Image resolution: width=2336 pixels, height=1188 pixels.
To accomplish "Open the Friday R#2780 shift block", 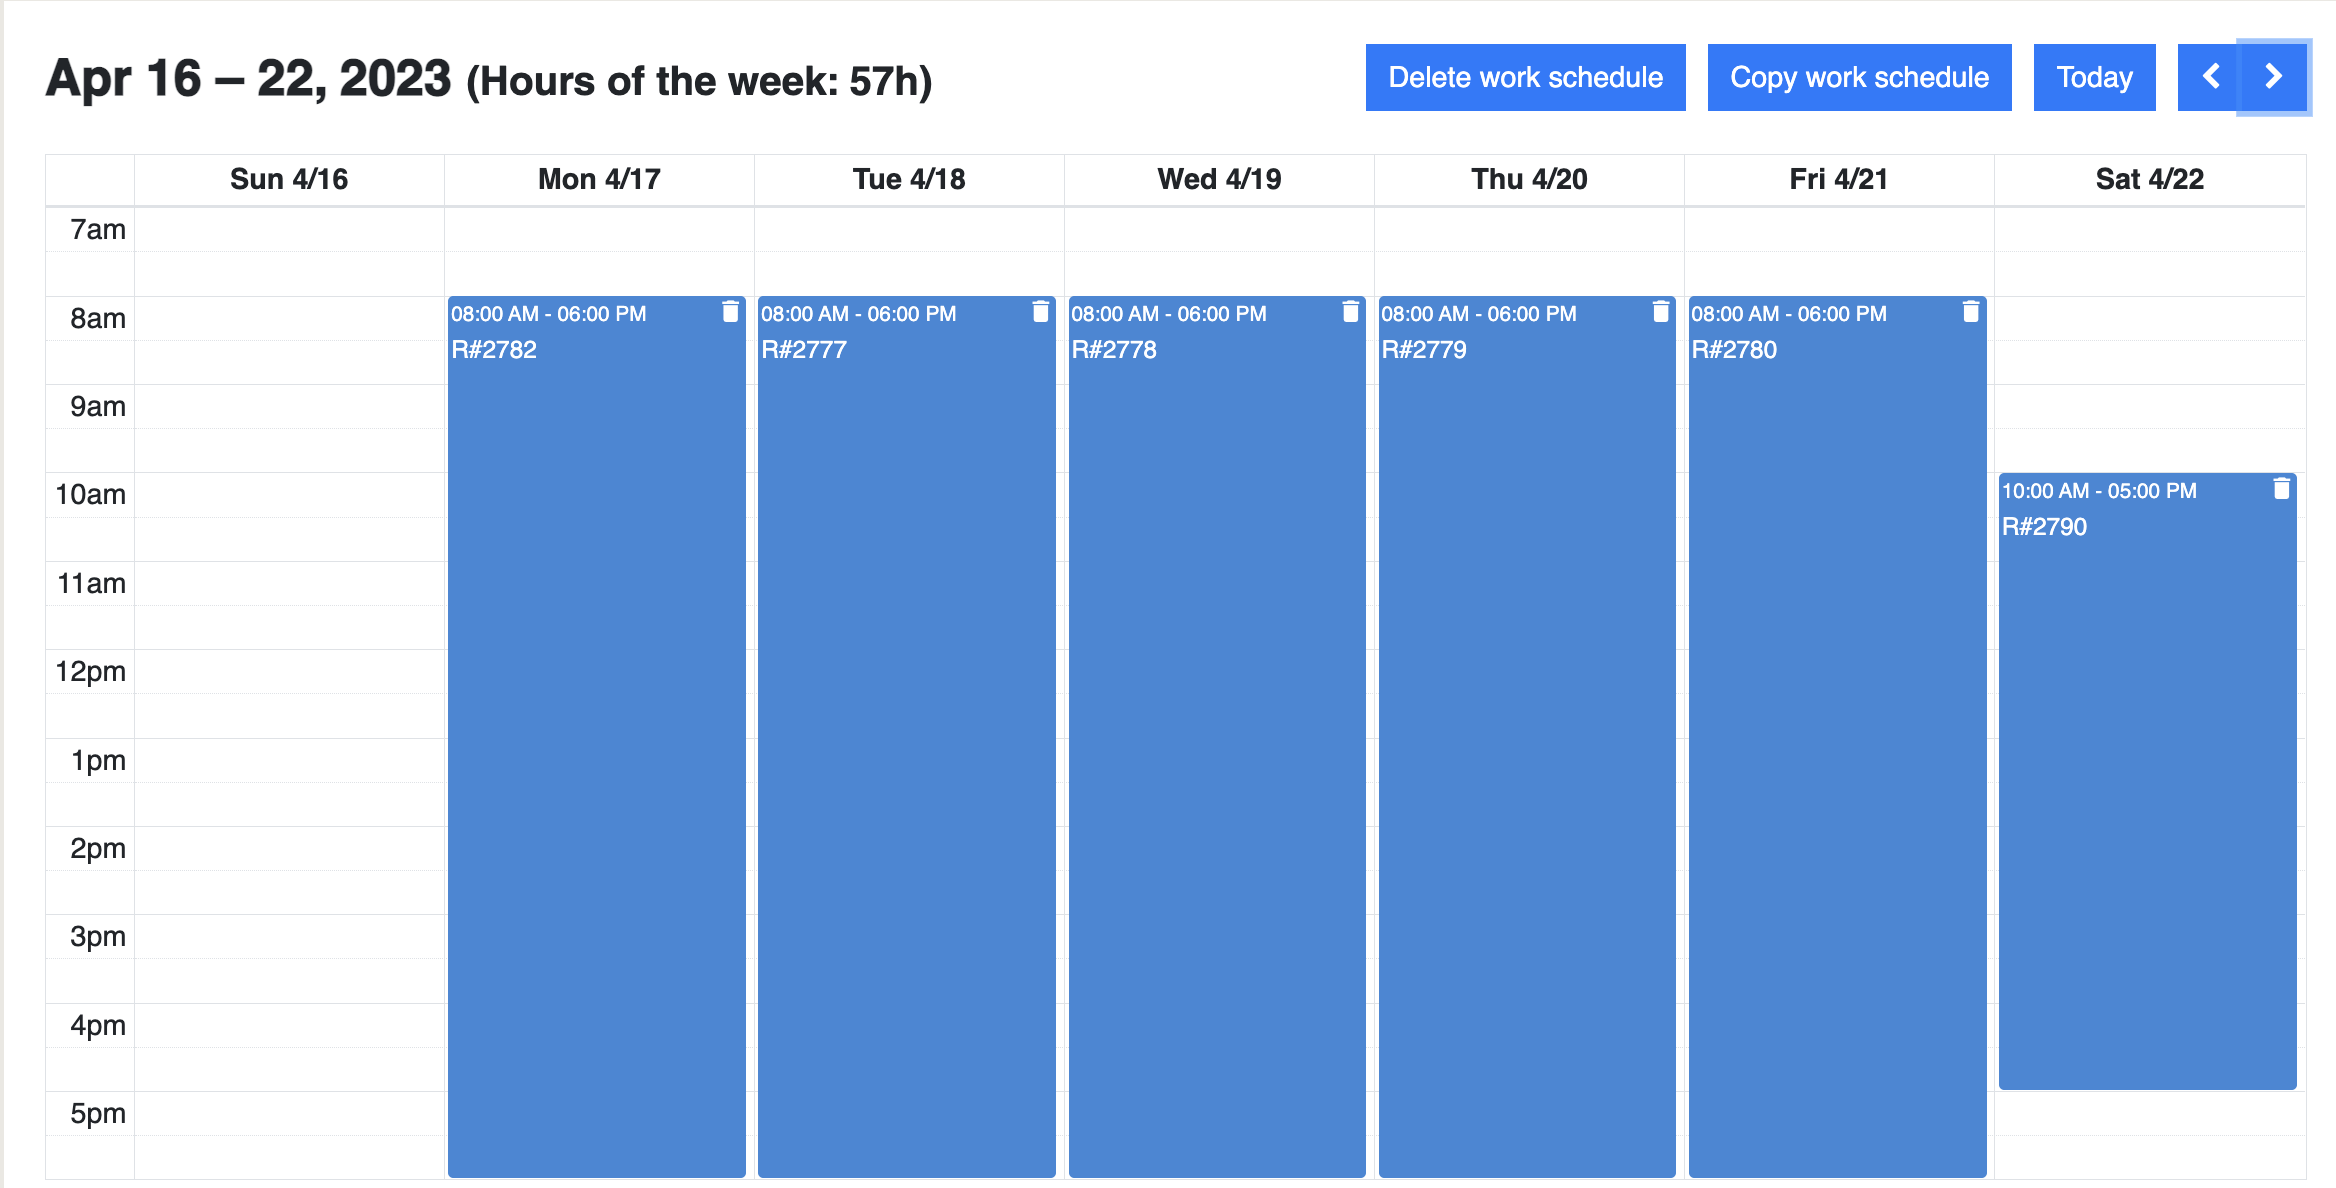I will tap(1837, 737).
